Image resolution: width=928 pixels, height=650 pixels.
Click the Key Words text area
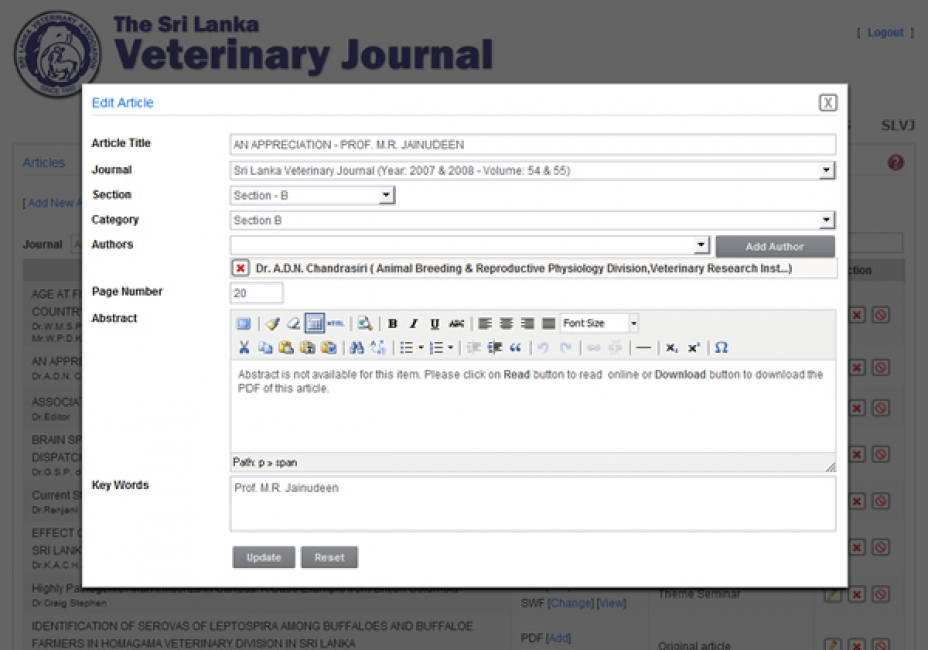pyautogui.click(x=532, y=504)
